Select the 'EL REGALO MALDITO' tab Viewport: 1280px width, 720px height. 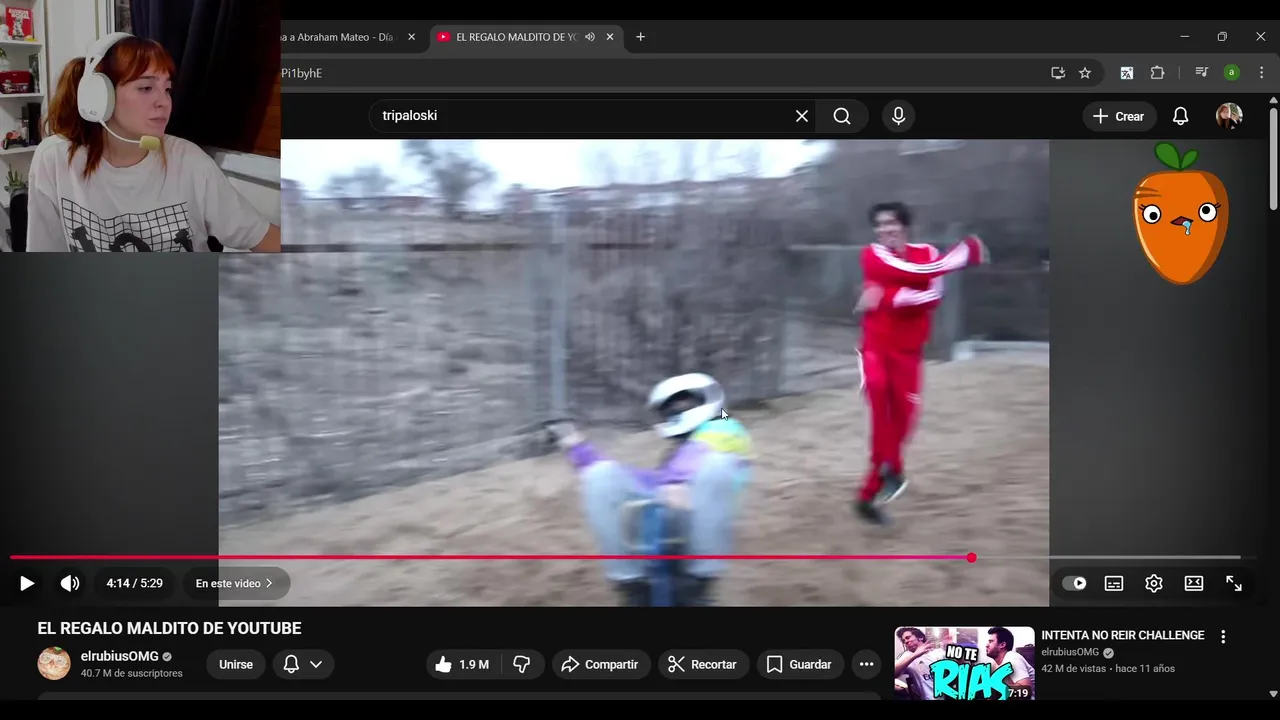[515, 37]
